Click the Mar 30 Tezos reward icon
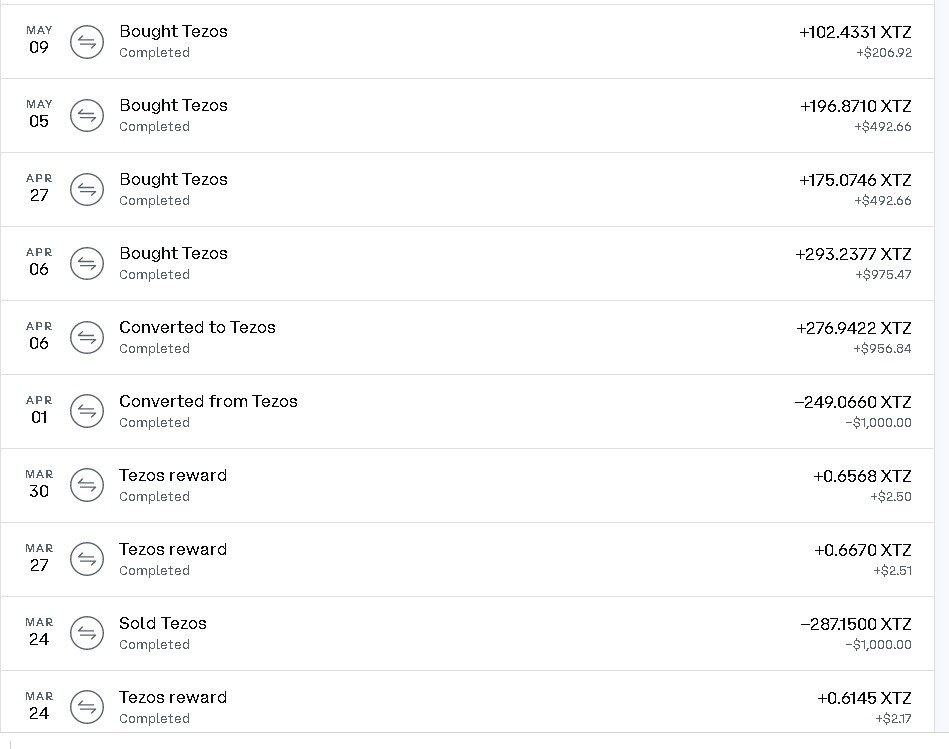Screen dimensions: 949x749 coord(87,485)
